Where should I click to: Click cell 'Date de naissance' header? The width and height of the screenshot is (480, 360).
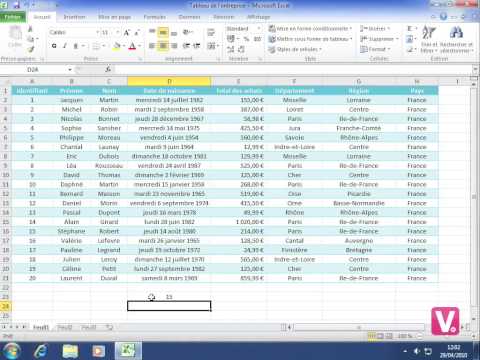coord(169,91)
